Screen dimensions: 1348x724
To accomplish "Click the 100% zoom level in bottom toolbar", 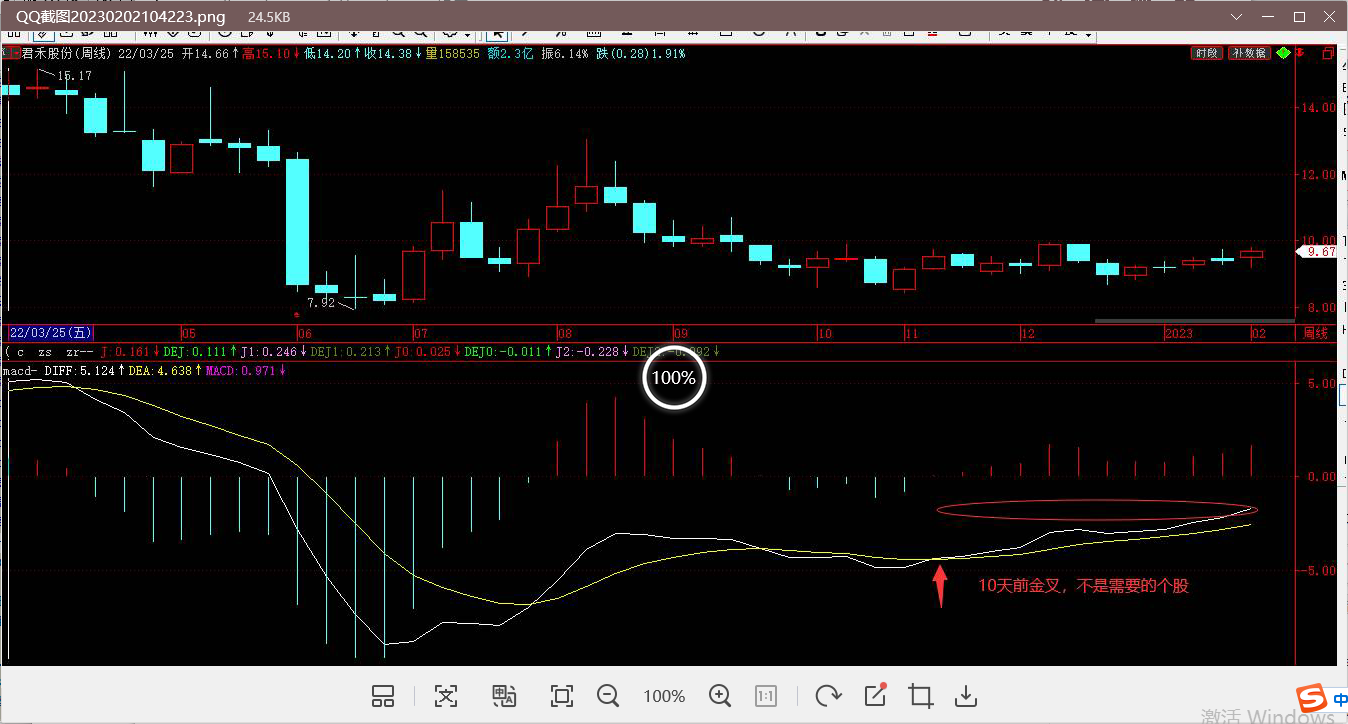I will (x=664, y=696).
